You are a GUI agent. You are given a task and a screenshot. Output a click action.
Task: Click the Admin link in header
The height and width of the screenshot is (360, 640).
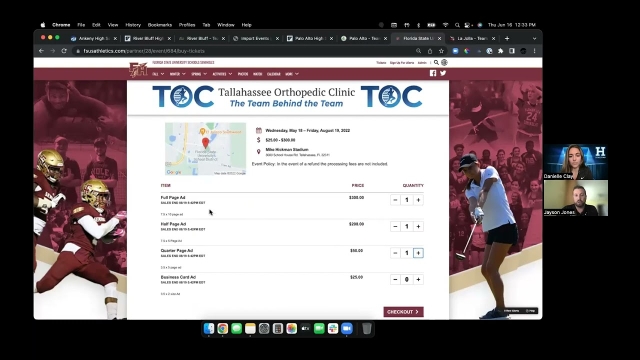click(x=422, y=63)
